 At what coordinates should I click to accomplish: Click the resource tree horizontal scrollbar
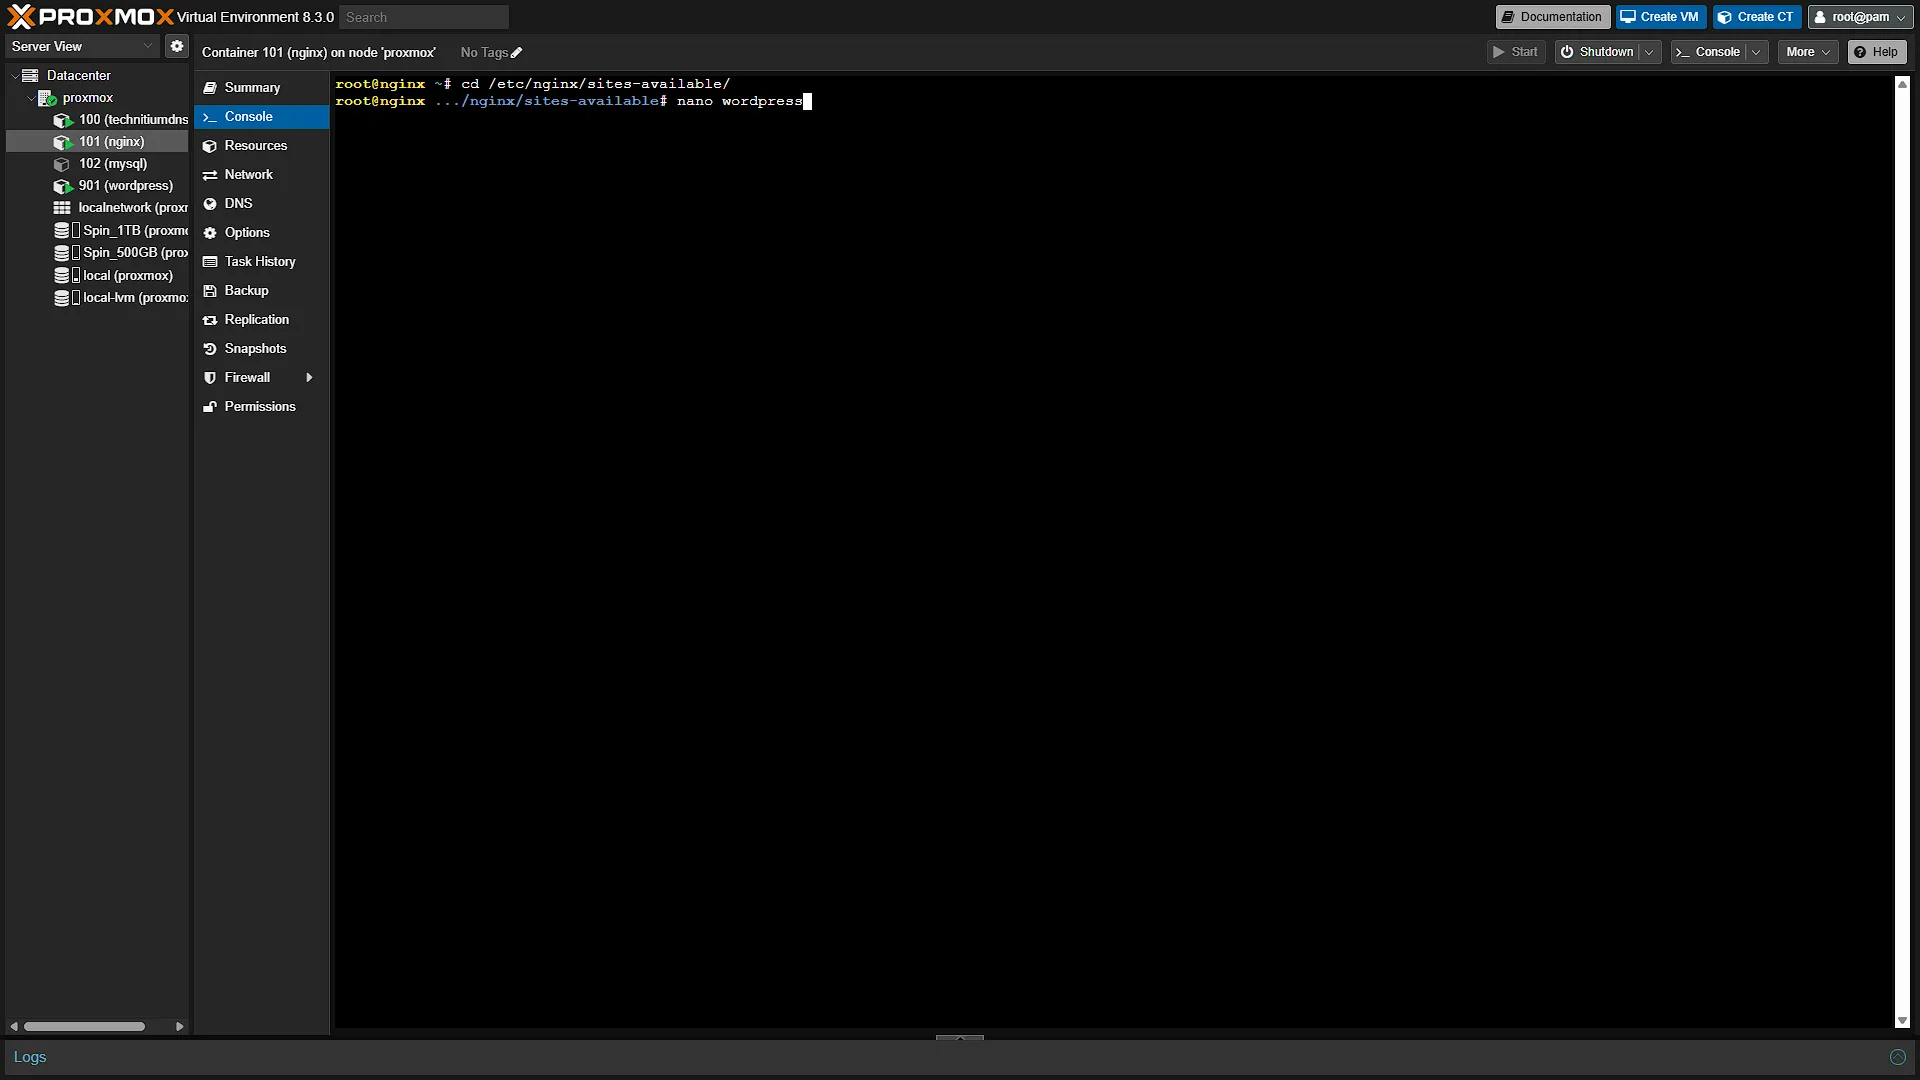84,1026
